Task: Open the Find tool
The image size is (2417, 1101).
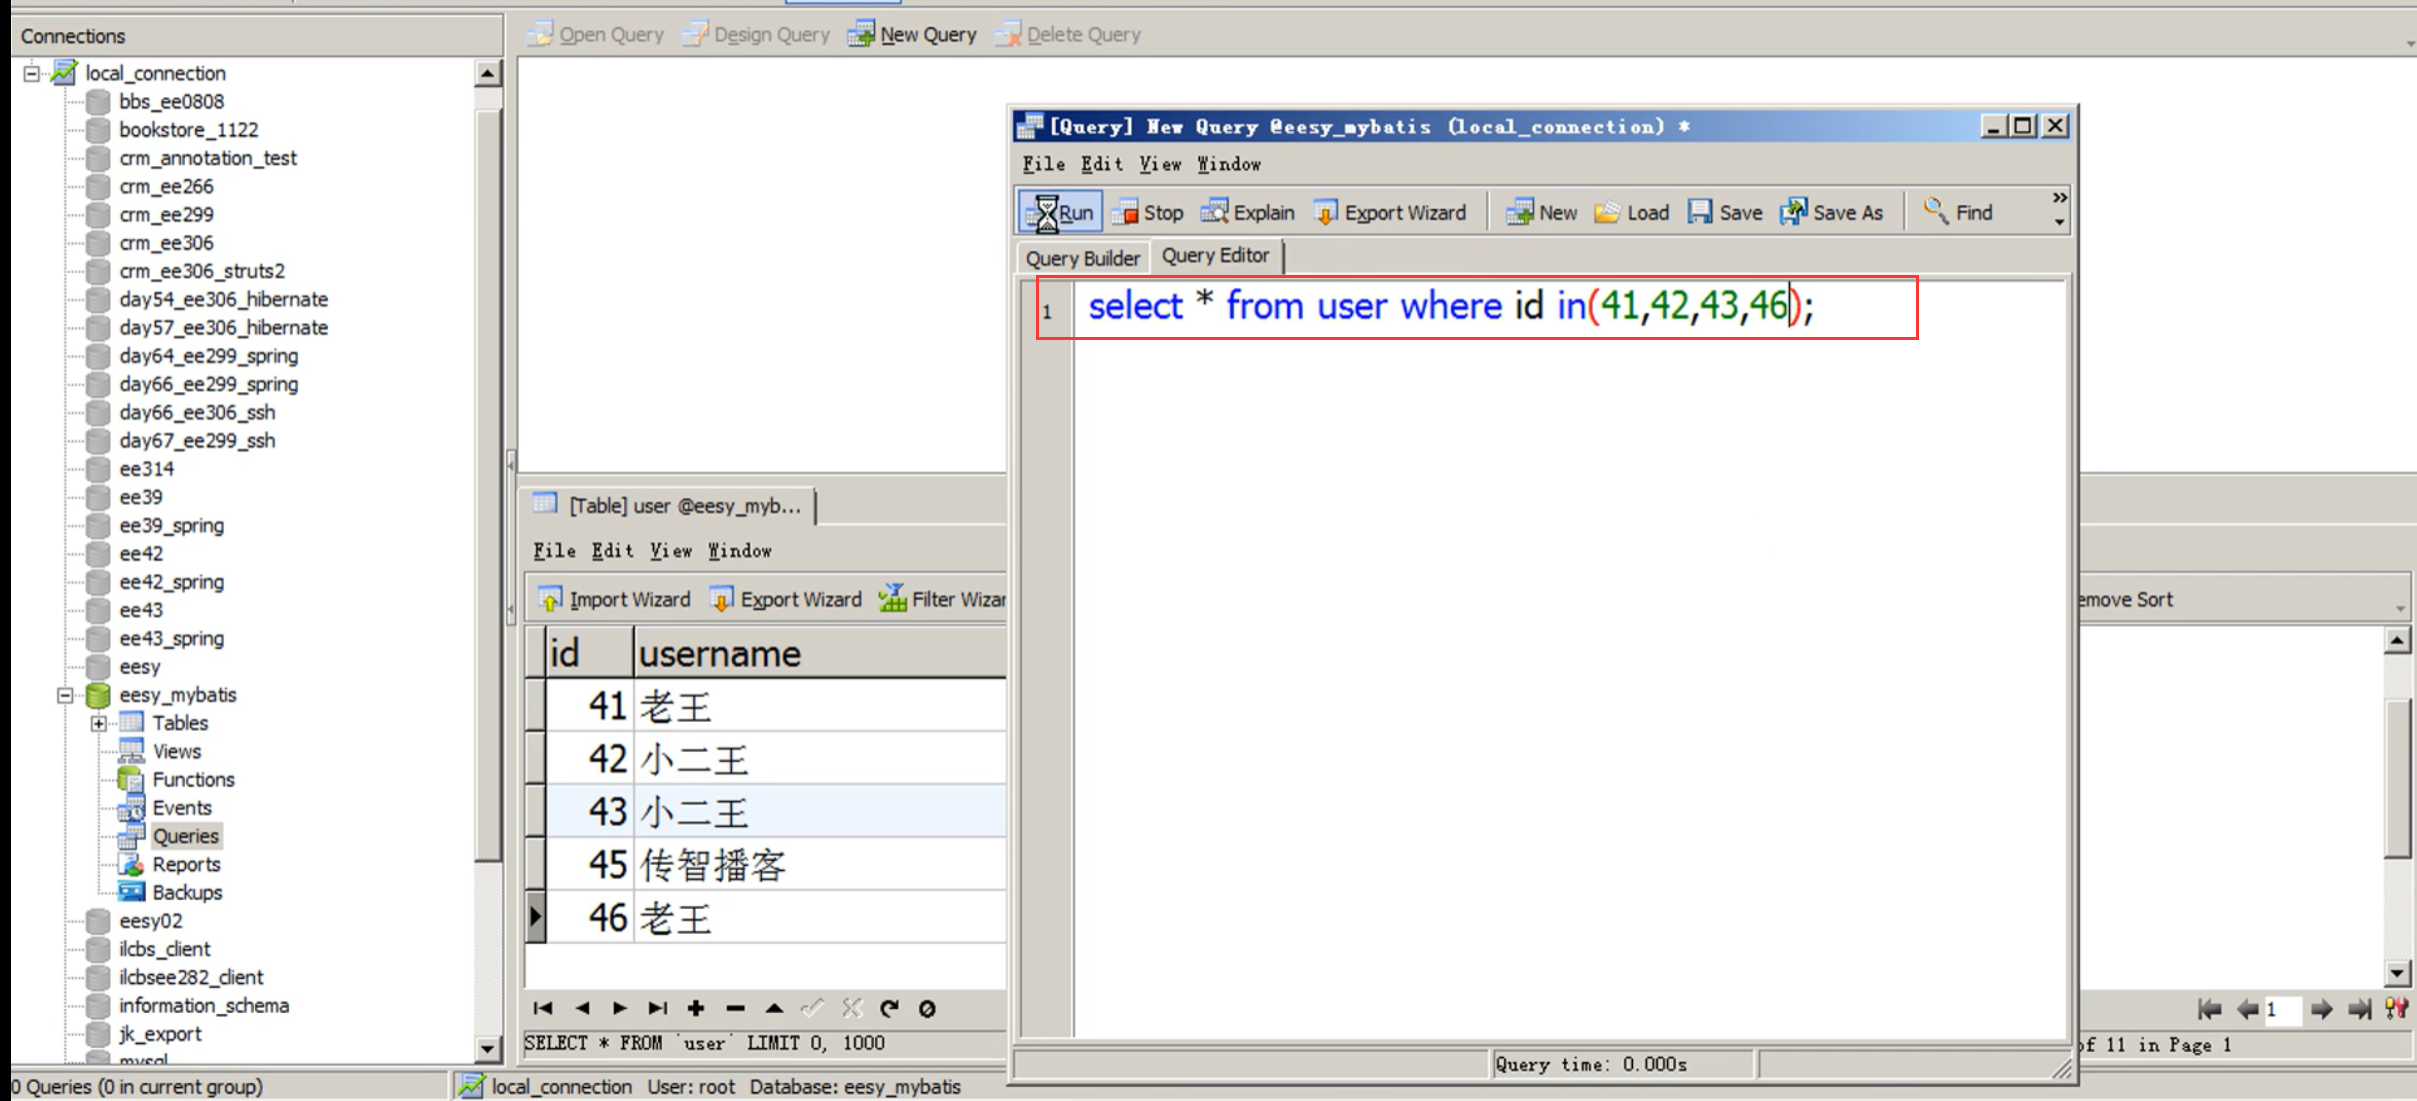Action: (x=1958, y=212)
